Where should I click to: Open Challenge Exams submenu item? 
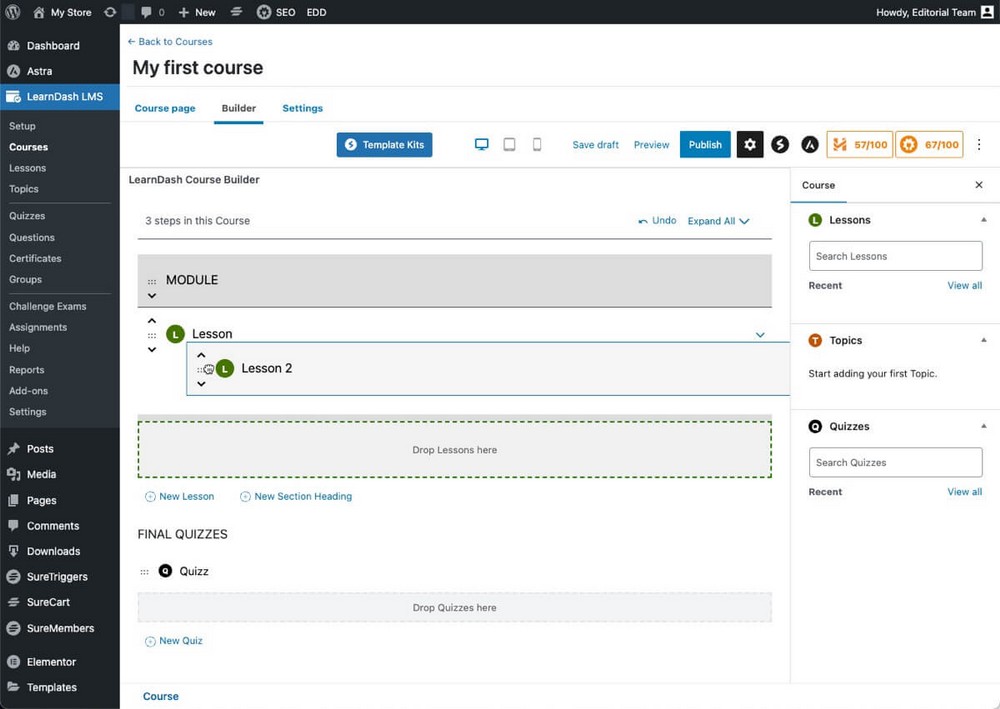pos(47,307)
